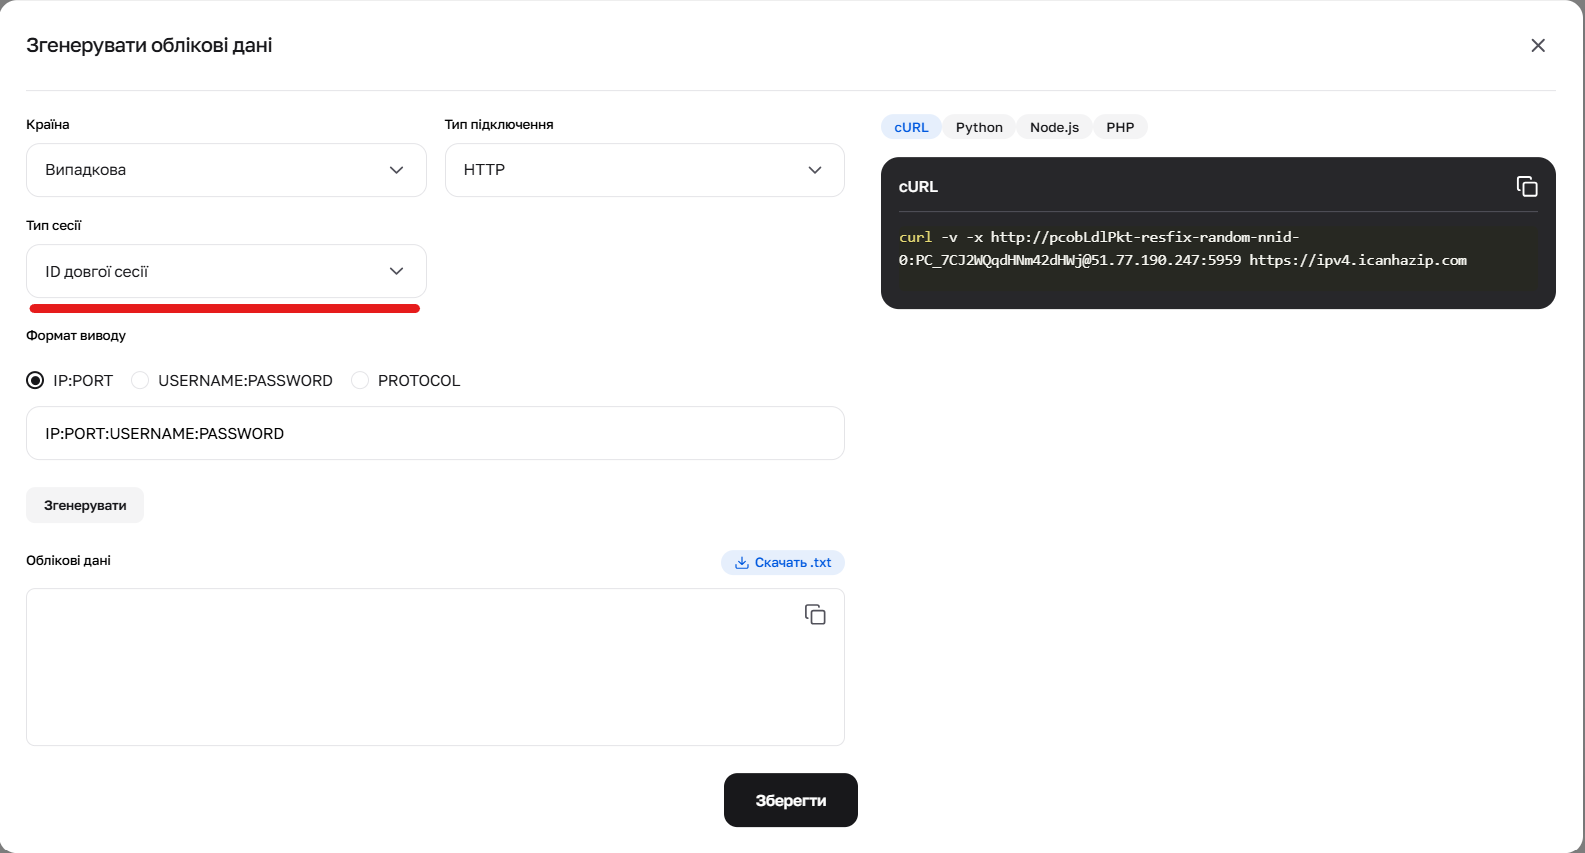This screenshot has height=853, width=1585.
Task: Show the Node.js code example
Action: pyautogui.click(x=1054, y=127)
